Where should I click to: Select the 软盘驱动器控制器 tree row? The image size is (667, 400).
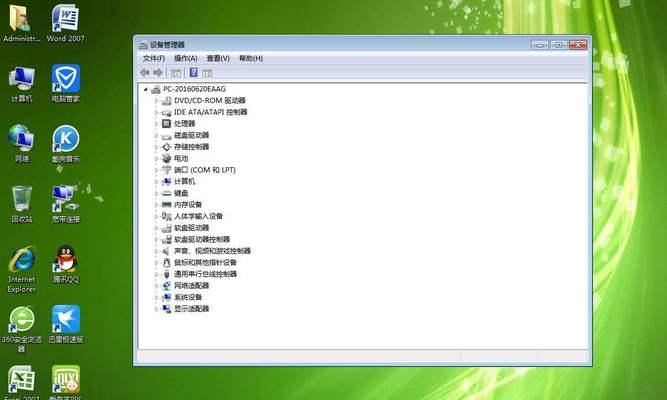pos(202,239)
